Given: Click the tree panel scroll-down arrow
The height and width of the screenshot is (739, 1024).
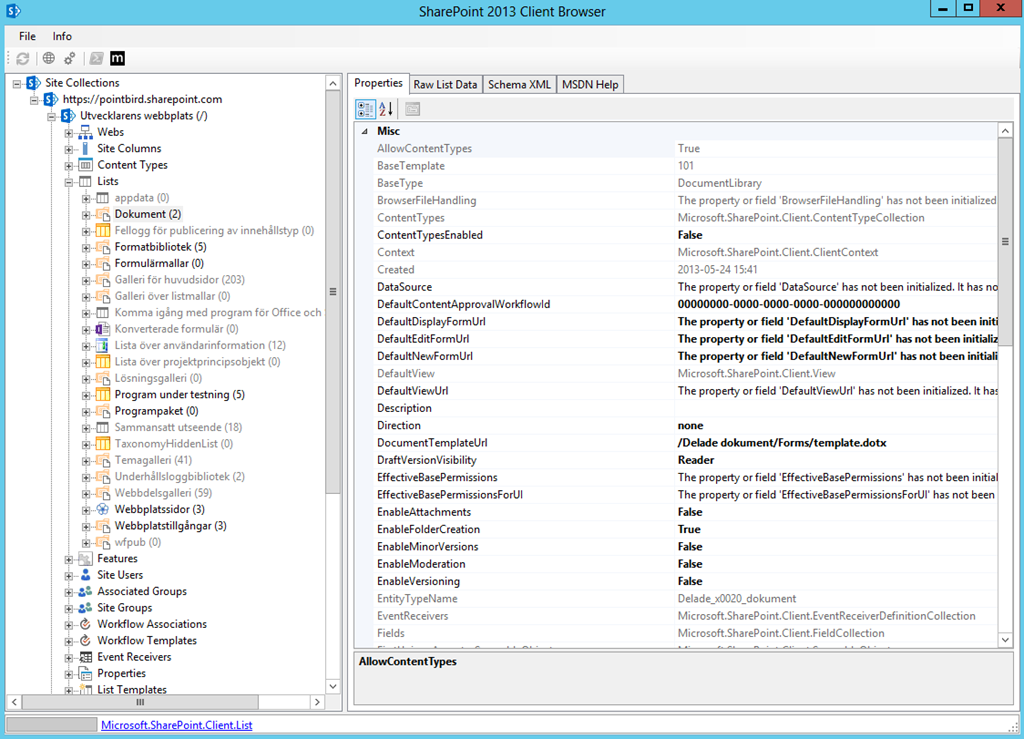Looking at the screenshot, I should click(333, 686).
